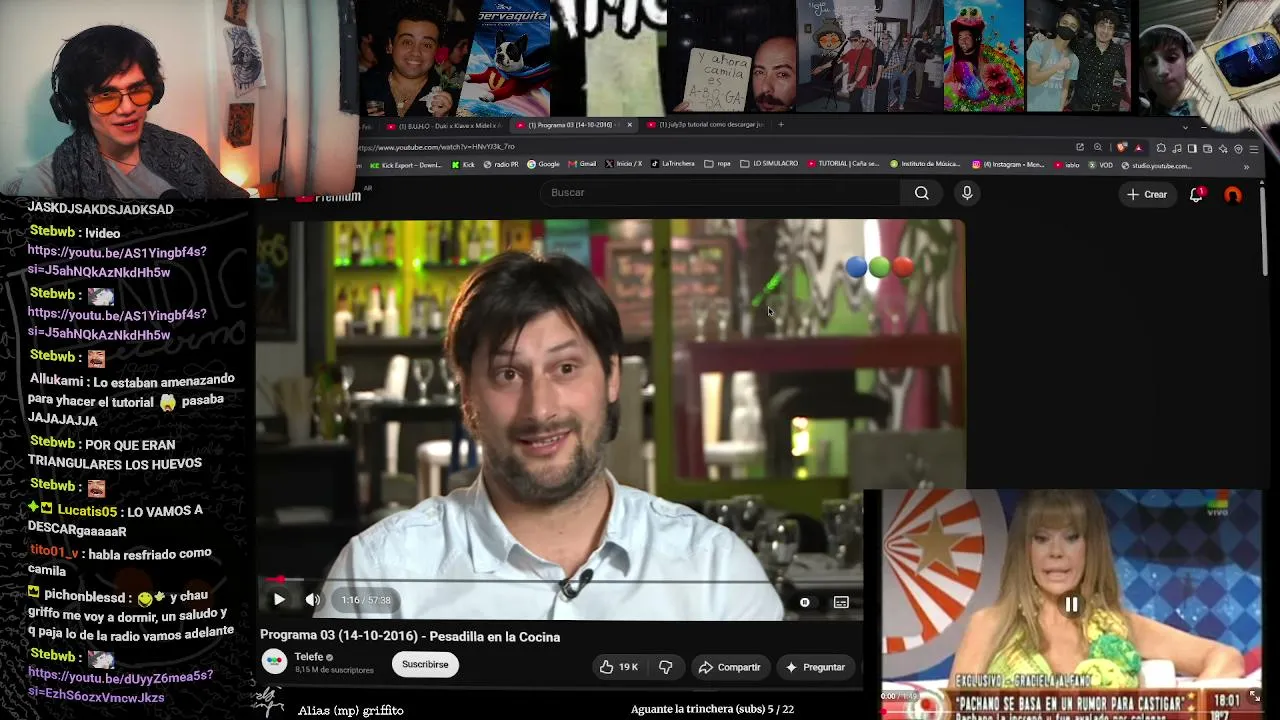The width and height of the screenshot is (1280, 720).
Task: Open the Crear menu
Action: 1147,194
